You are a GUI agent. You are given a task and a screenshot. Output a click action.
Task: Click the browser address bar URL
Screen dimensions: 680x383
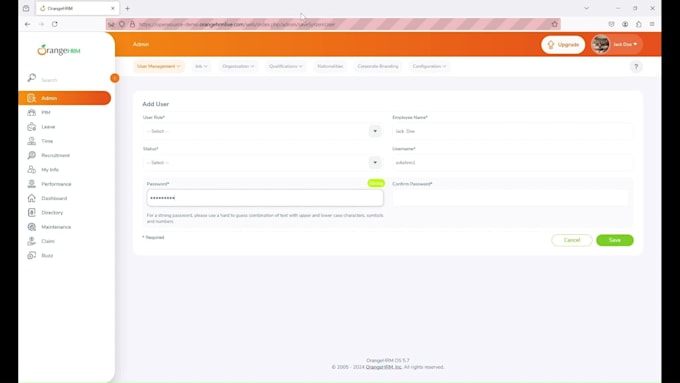237,24
